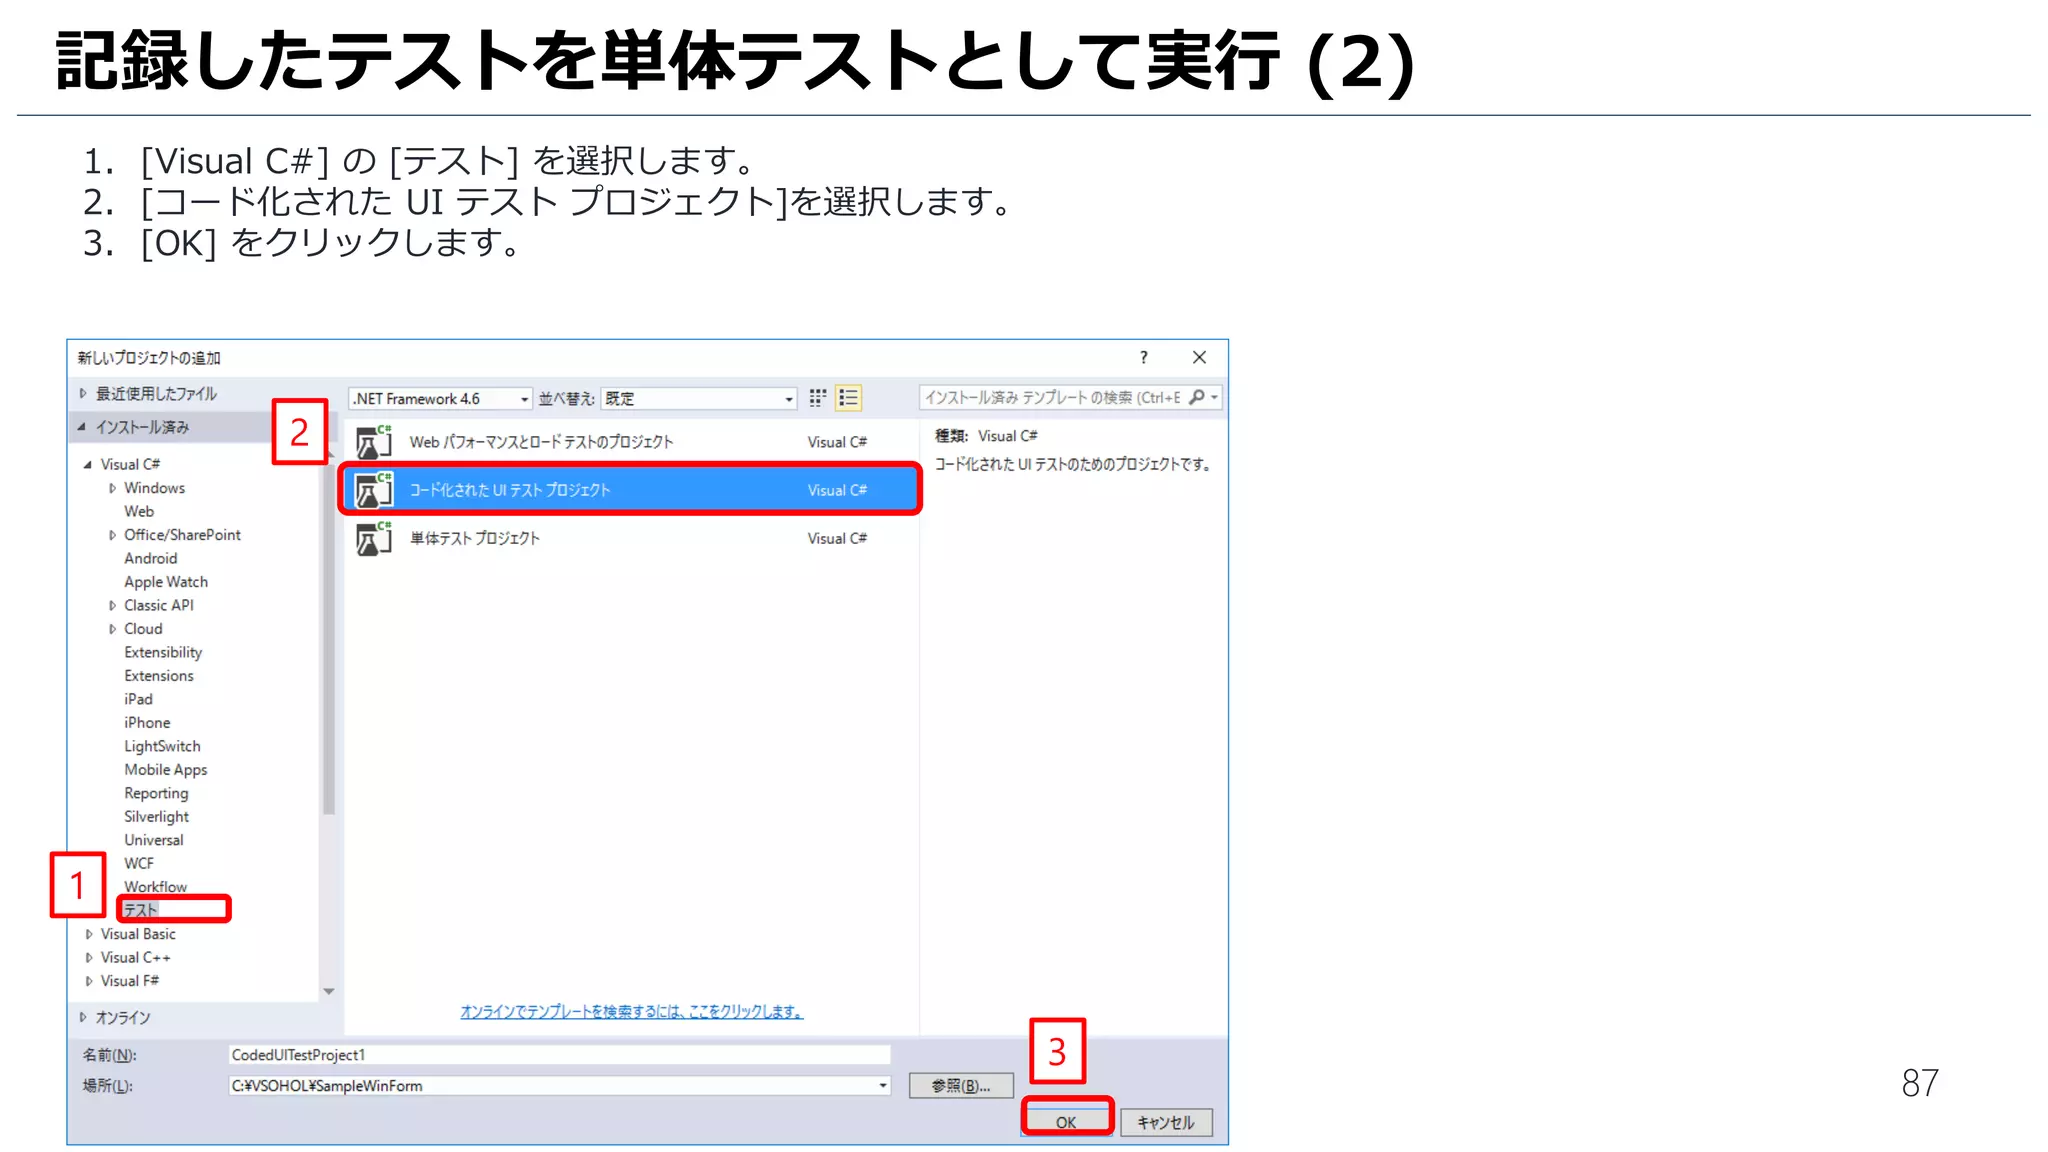
Task: Switch to small icons grid view
Action: [x=817, y=398]
